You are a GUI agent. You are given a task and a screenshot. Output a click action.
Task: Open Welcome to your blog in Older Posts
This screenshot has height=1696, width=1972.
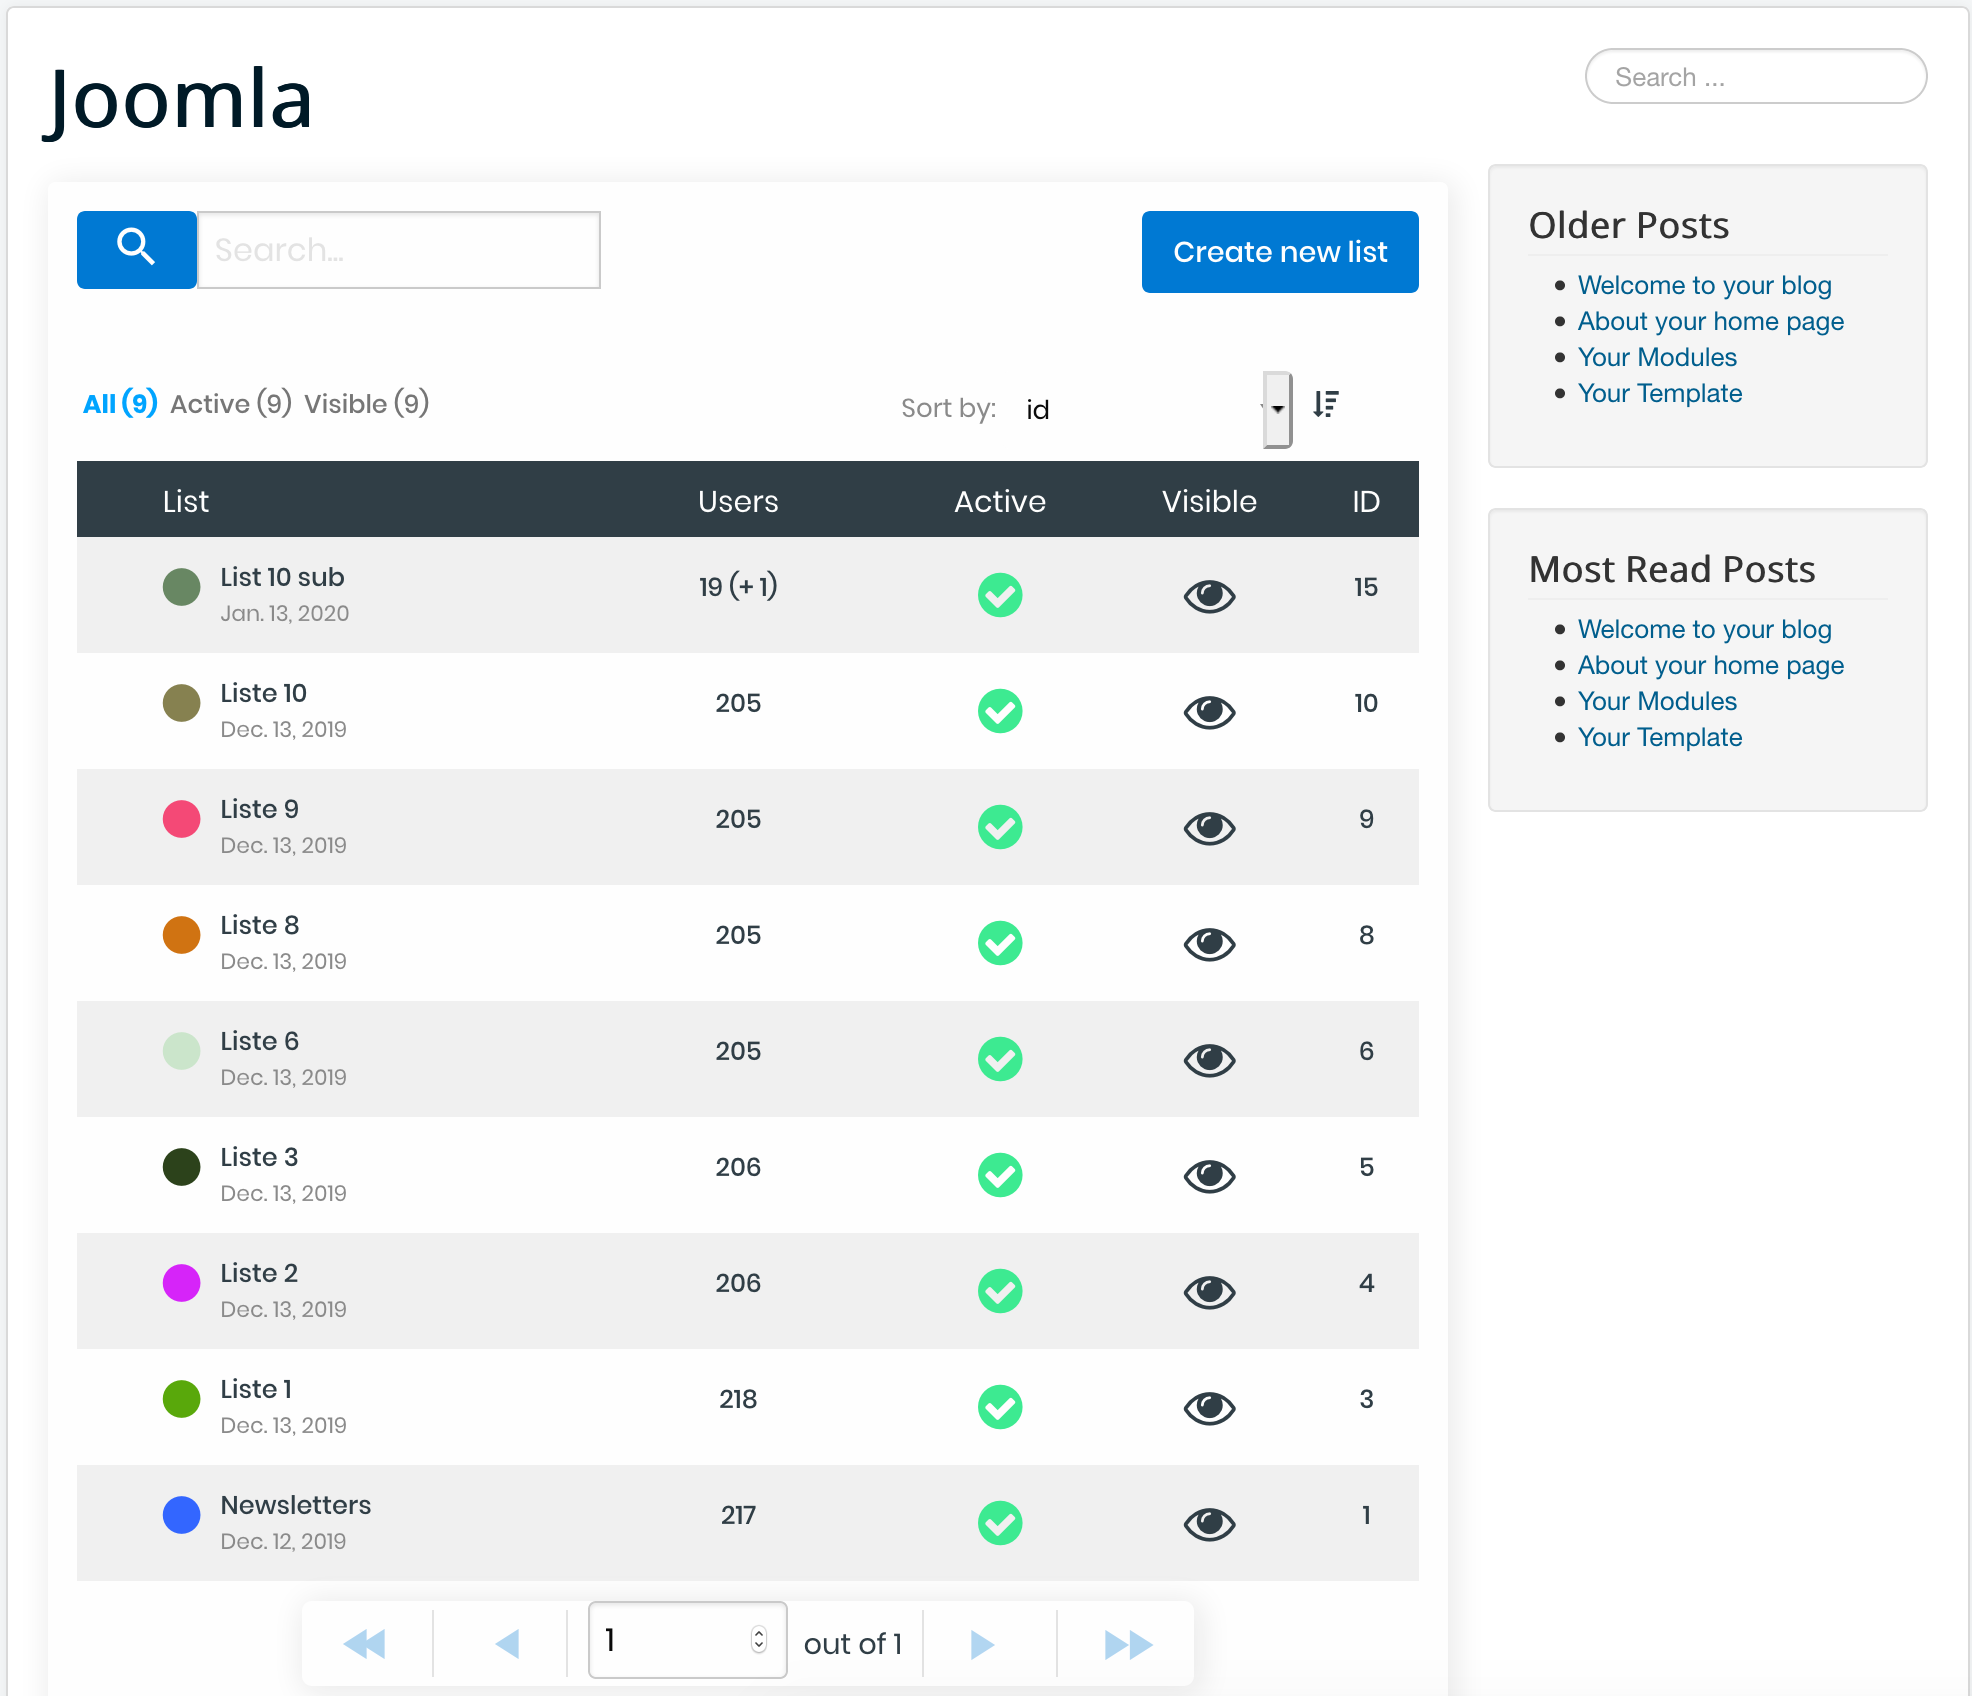1704,285
